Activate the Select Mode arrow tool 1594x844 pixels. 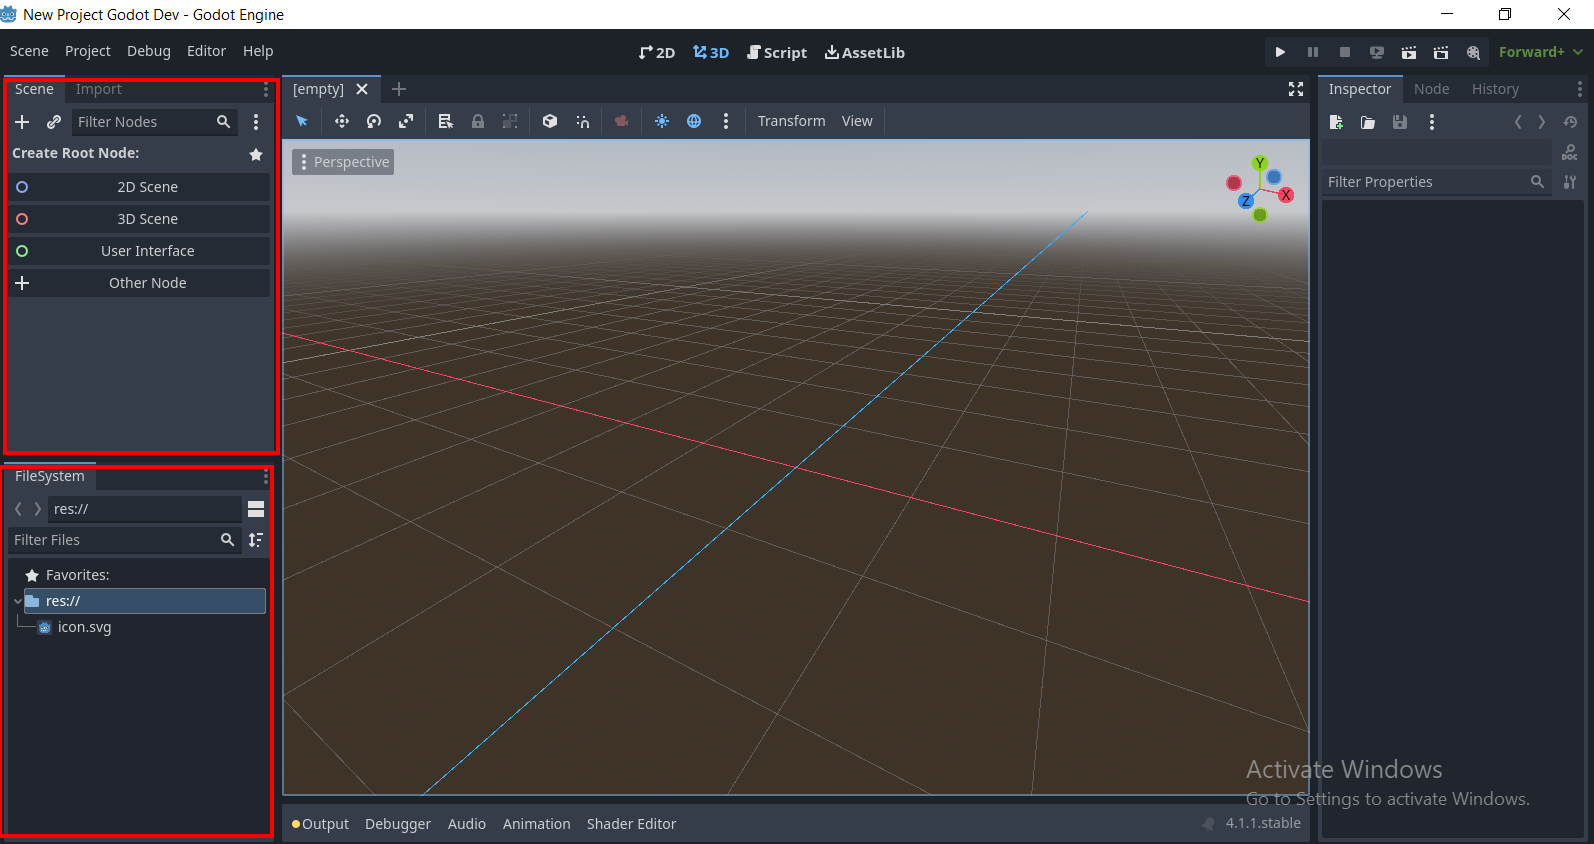click(x=302, y=121)
